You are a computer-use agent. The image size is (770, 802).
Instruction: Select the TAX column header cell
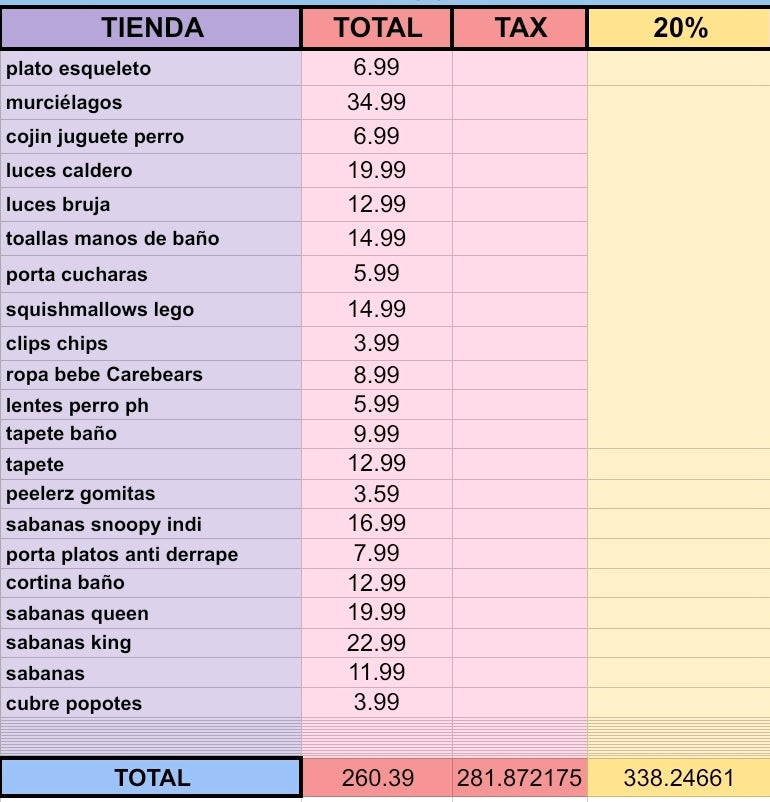pyautogui.click(x=520, y=28)
